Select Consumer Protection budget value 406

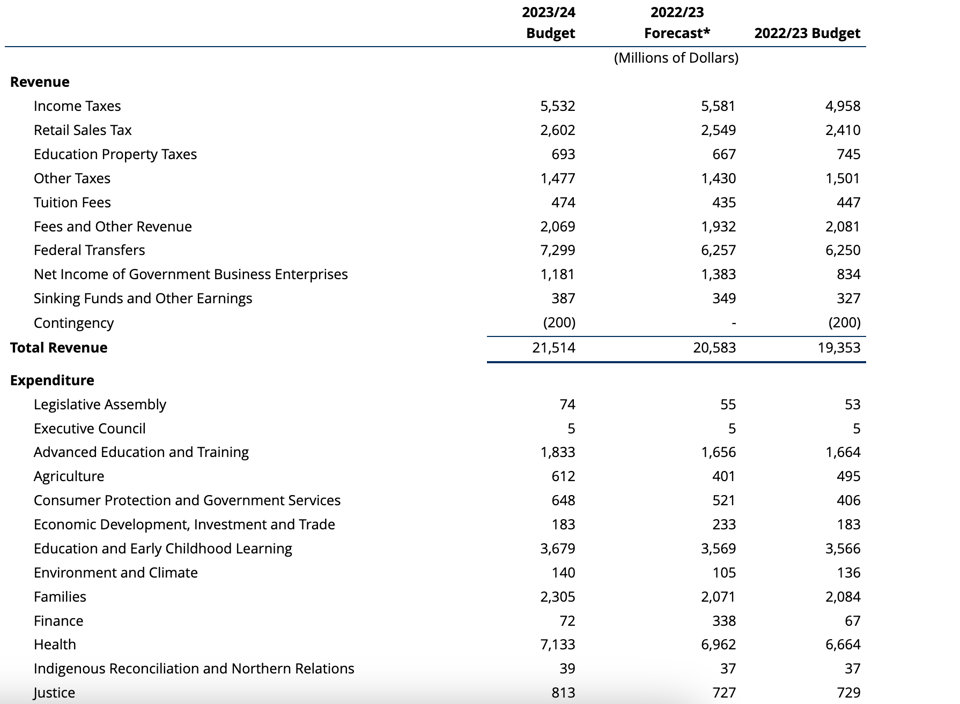849,500
